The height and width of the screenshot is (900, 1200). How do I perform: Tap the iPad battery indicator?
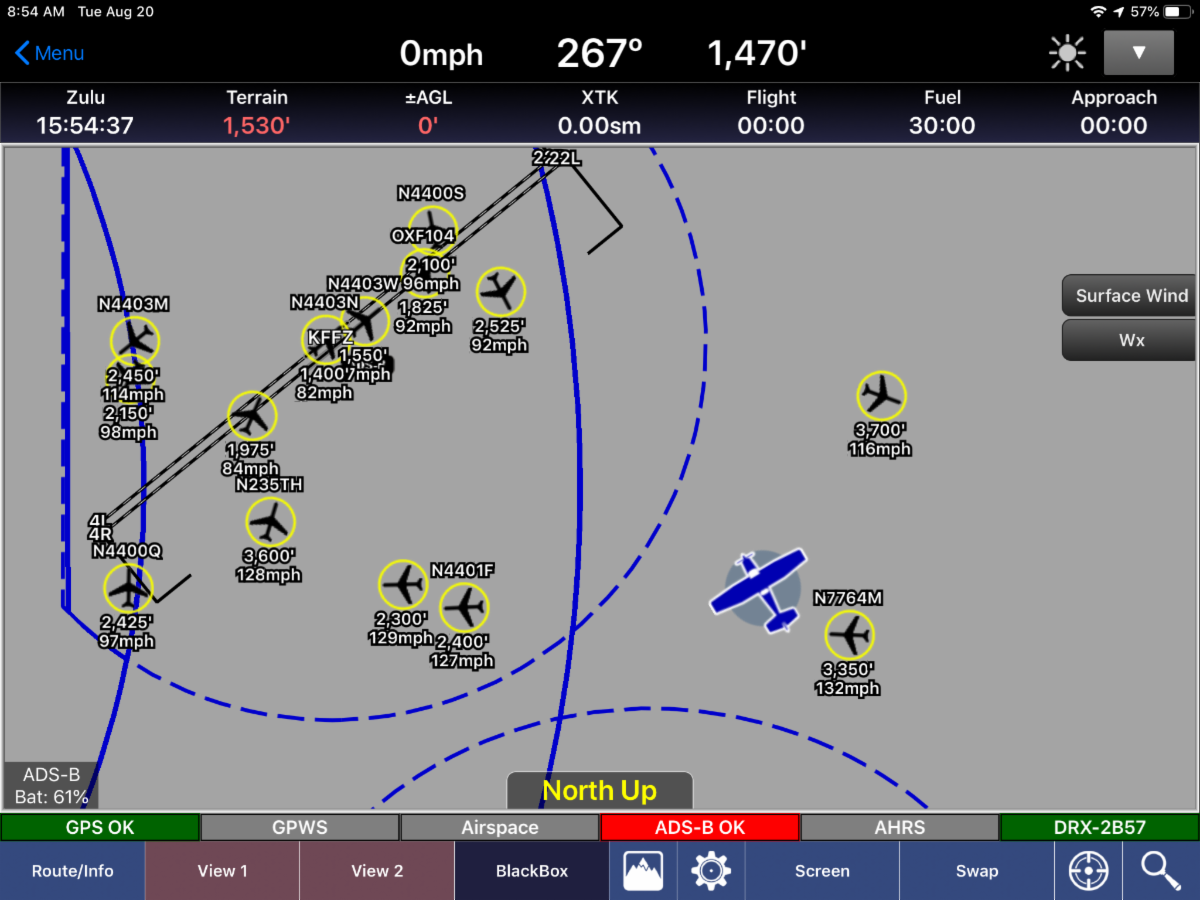[x=1177, y=12]
